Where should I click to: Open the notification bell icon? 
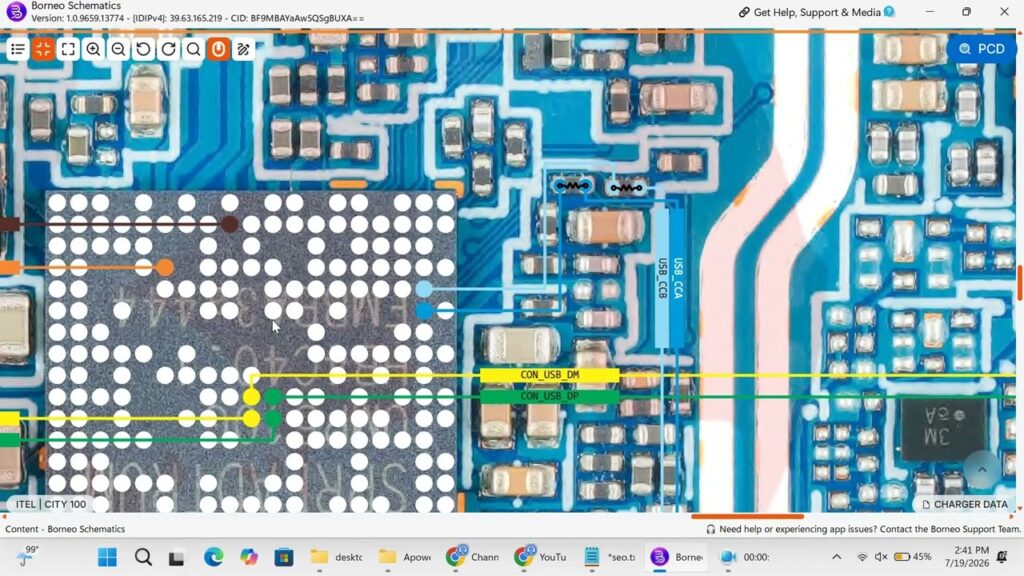[1002, 557]
